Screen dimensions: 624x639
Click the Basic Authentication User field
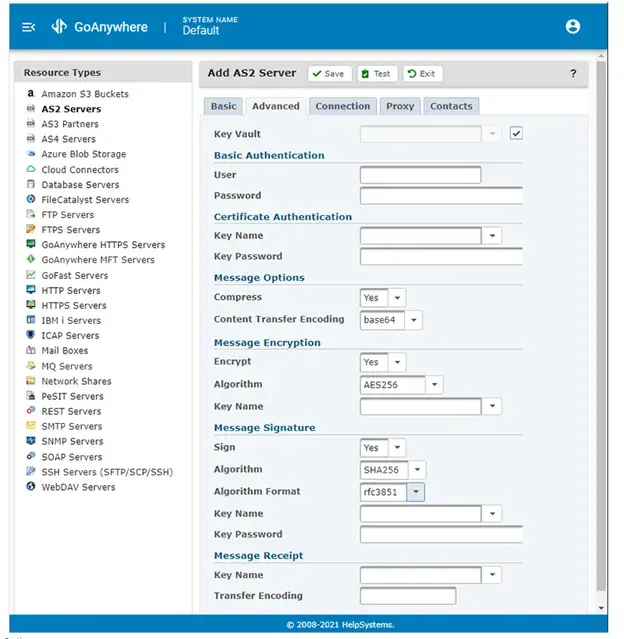coord(420,175)
